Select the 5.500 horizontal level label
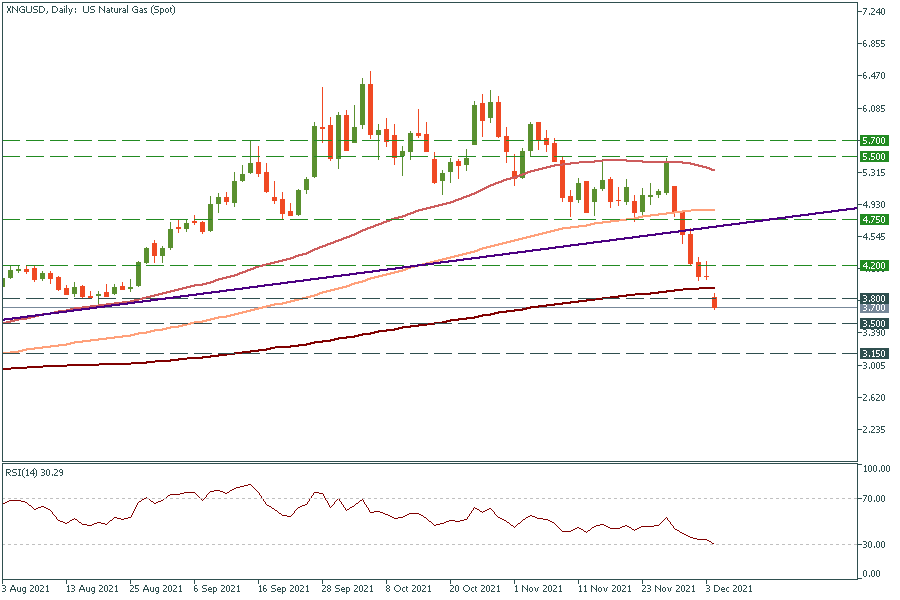 click(x=875, y=157)
